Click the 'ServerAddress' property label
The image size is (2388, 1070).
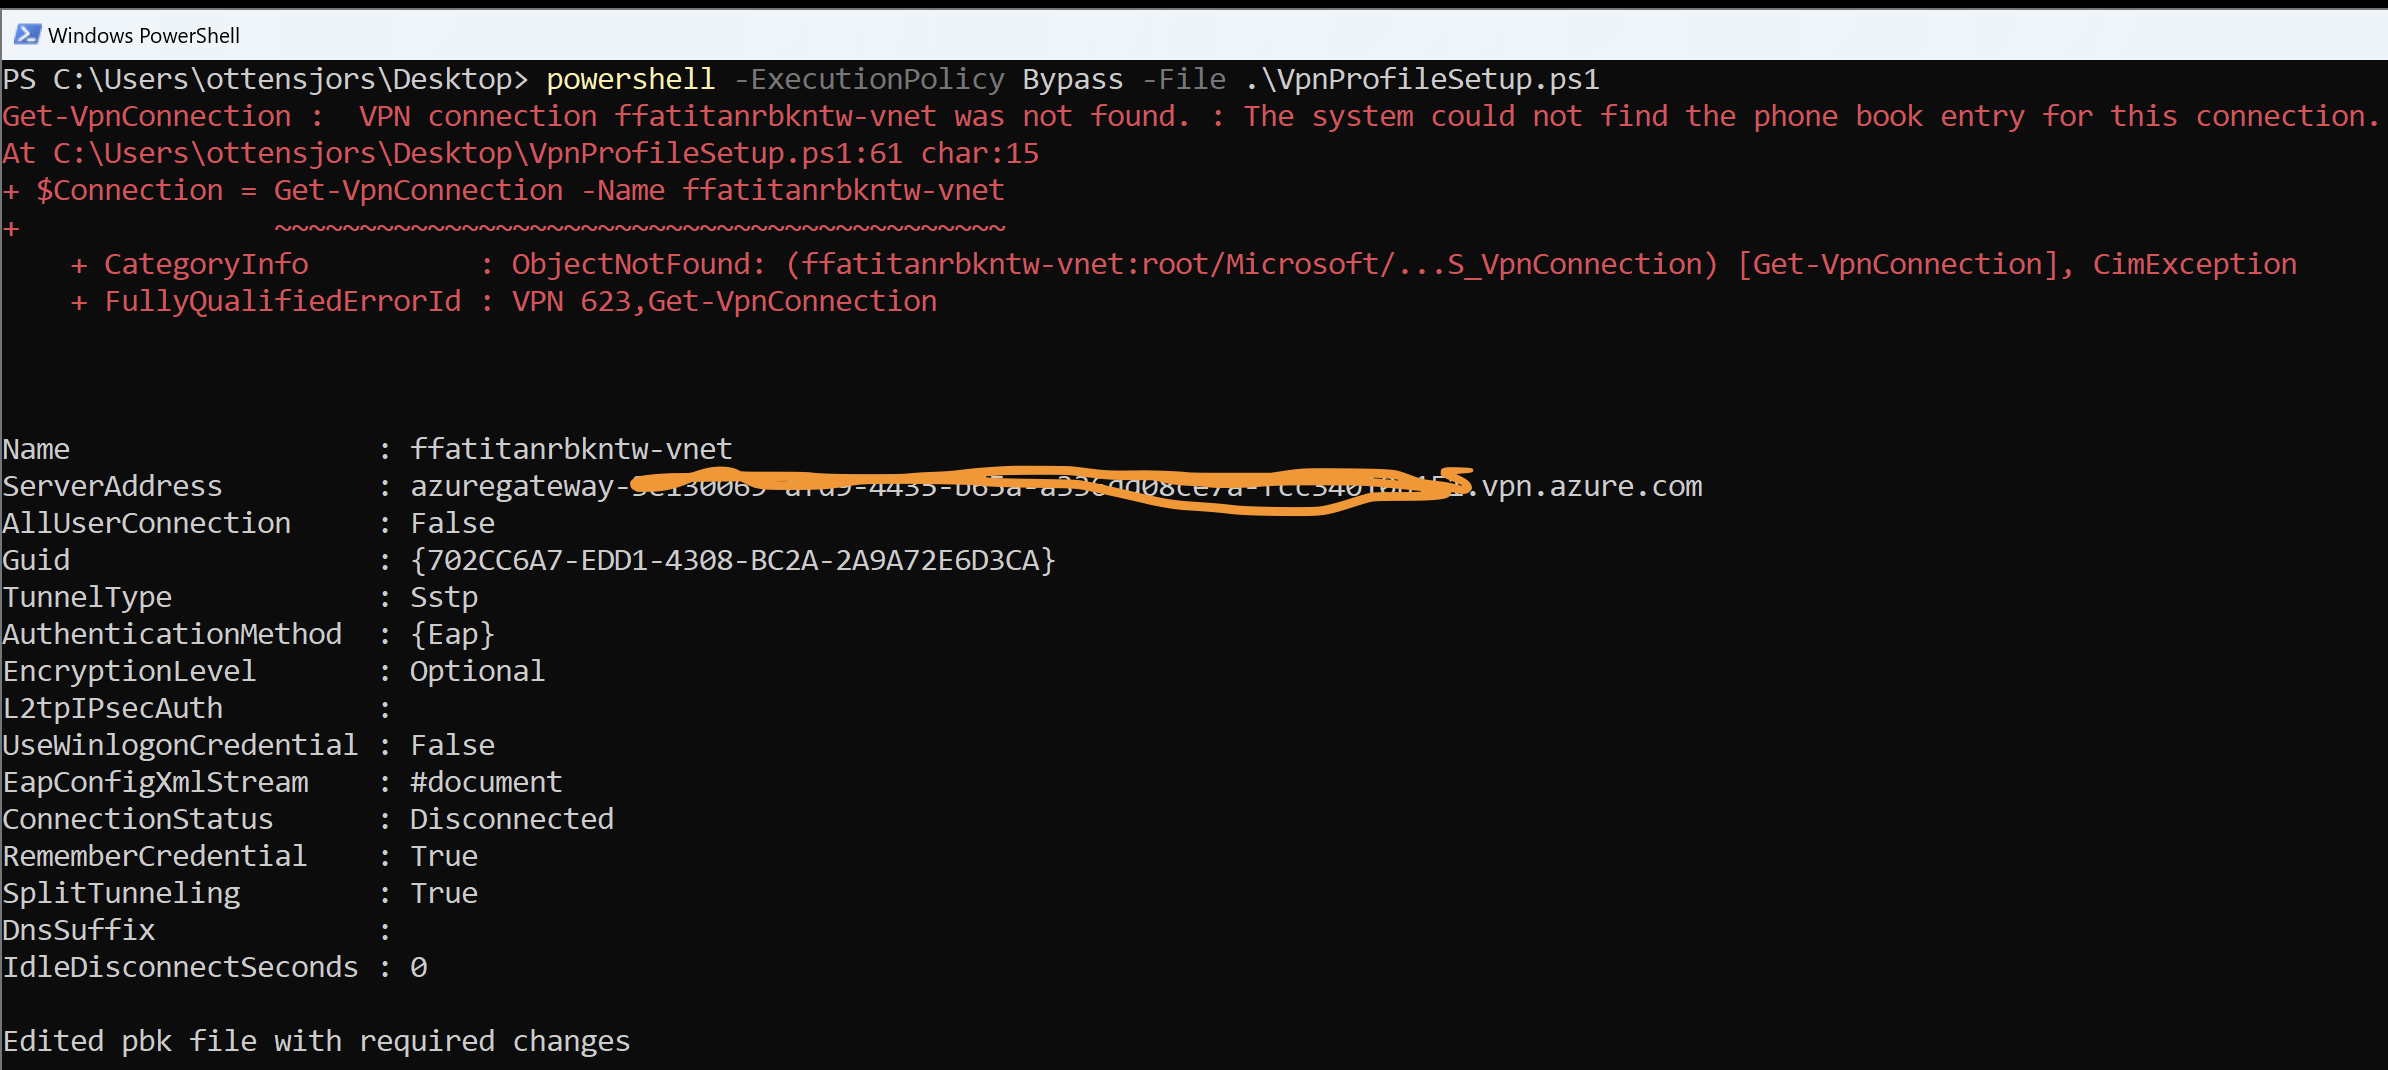[x=112, y=486]
